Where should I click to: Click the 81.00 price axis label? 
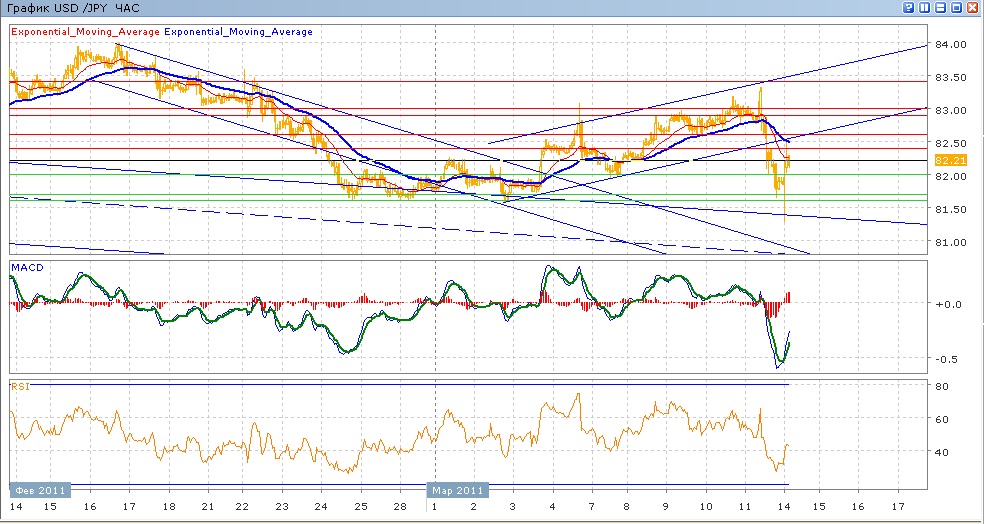(949, 242)
